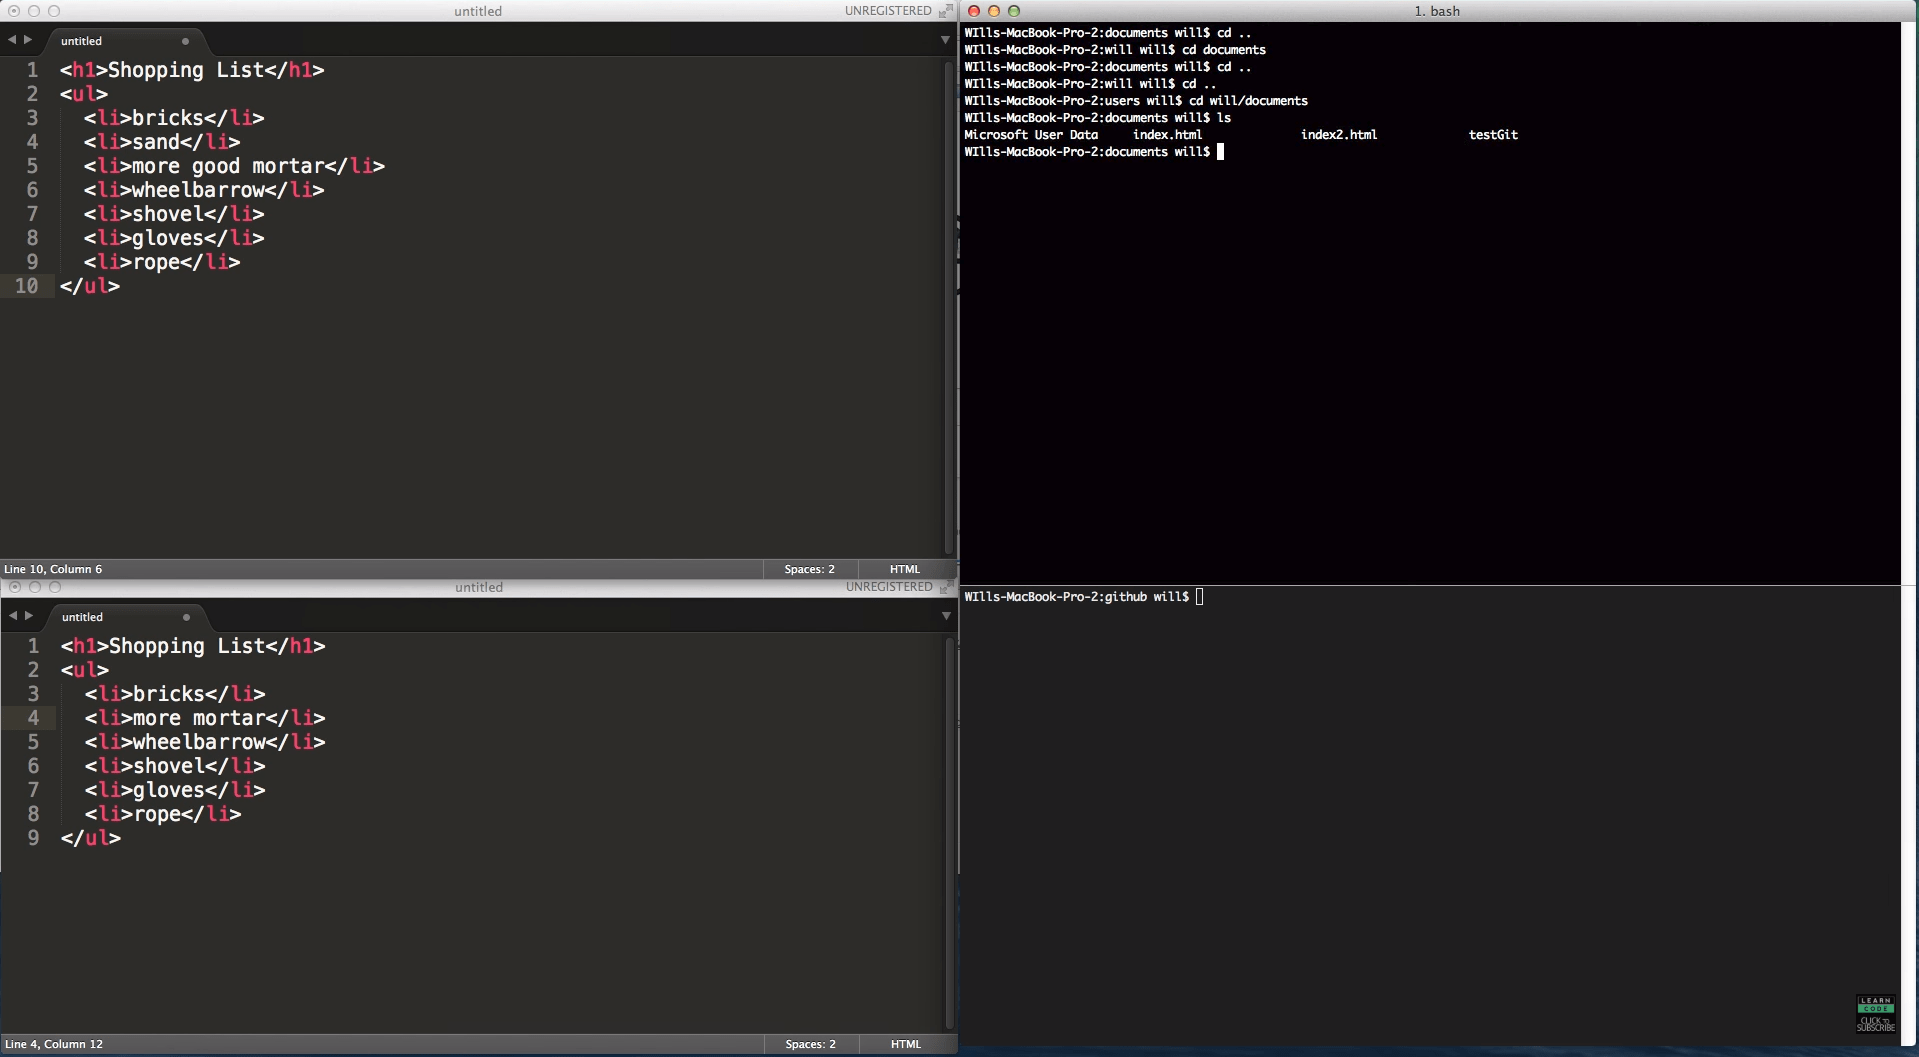Open the tab overflow dropdown in top editor

944,40
